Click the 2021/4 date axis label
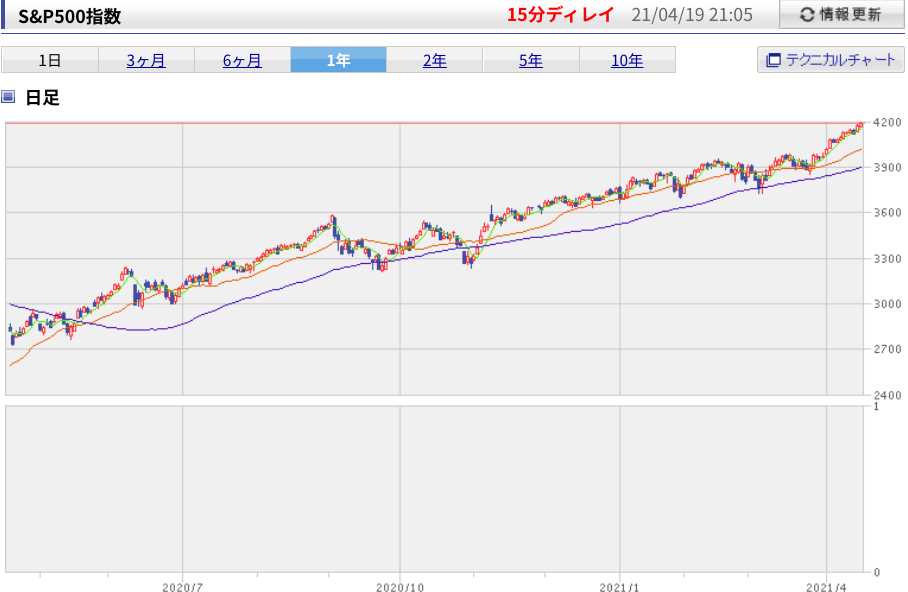Screen dimensions: 908x592 [x=826, y=587]
